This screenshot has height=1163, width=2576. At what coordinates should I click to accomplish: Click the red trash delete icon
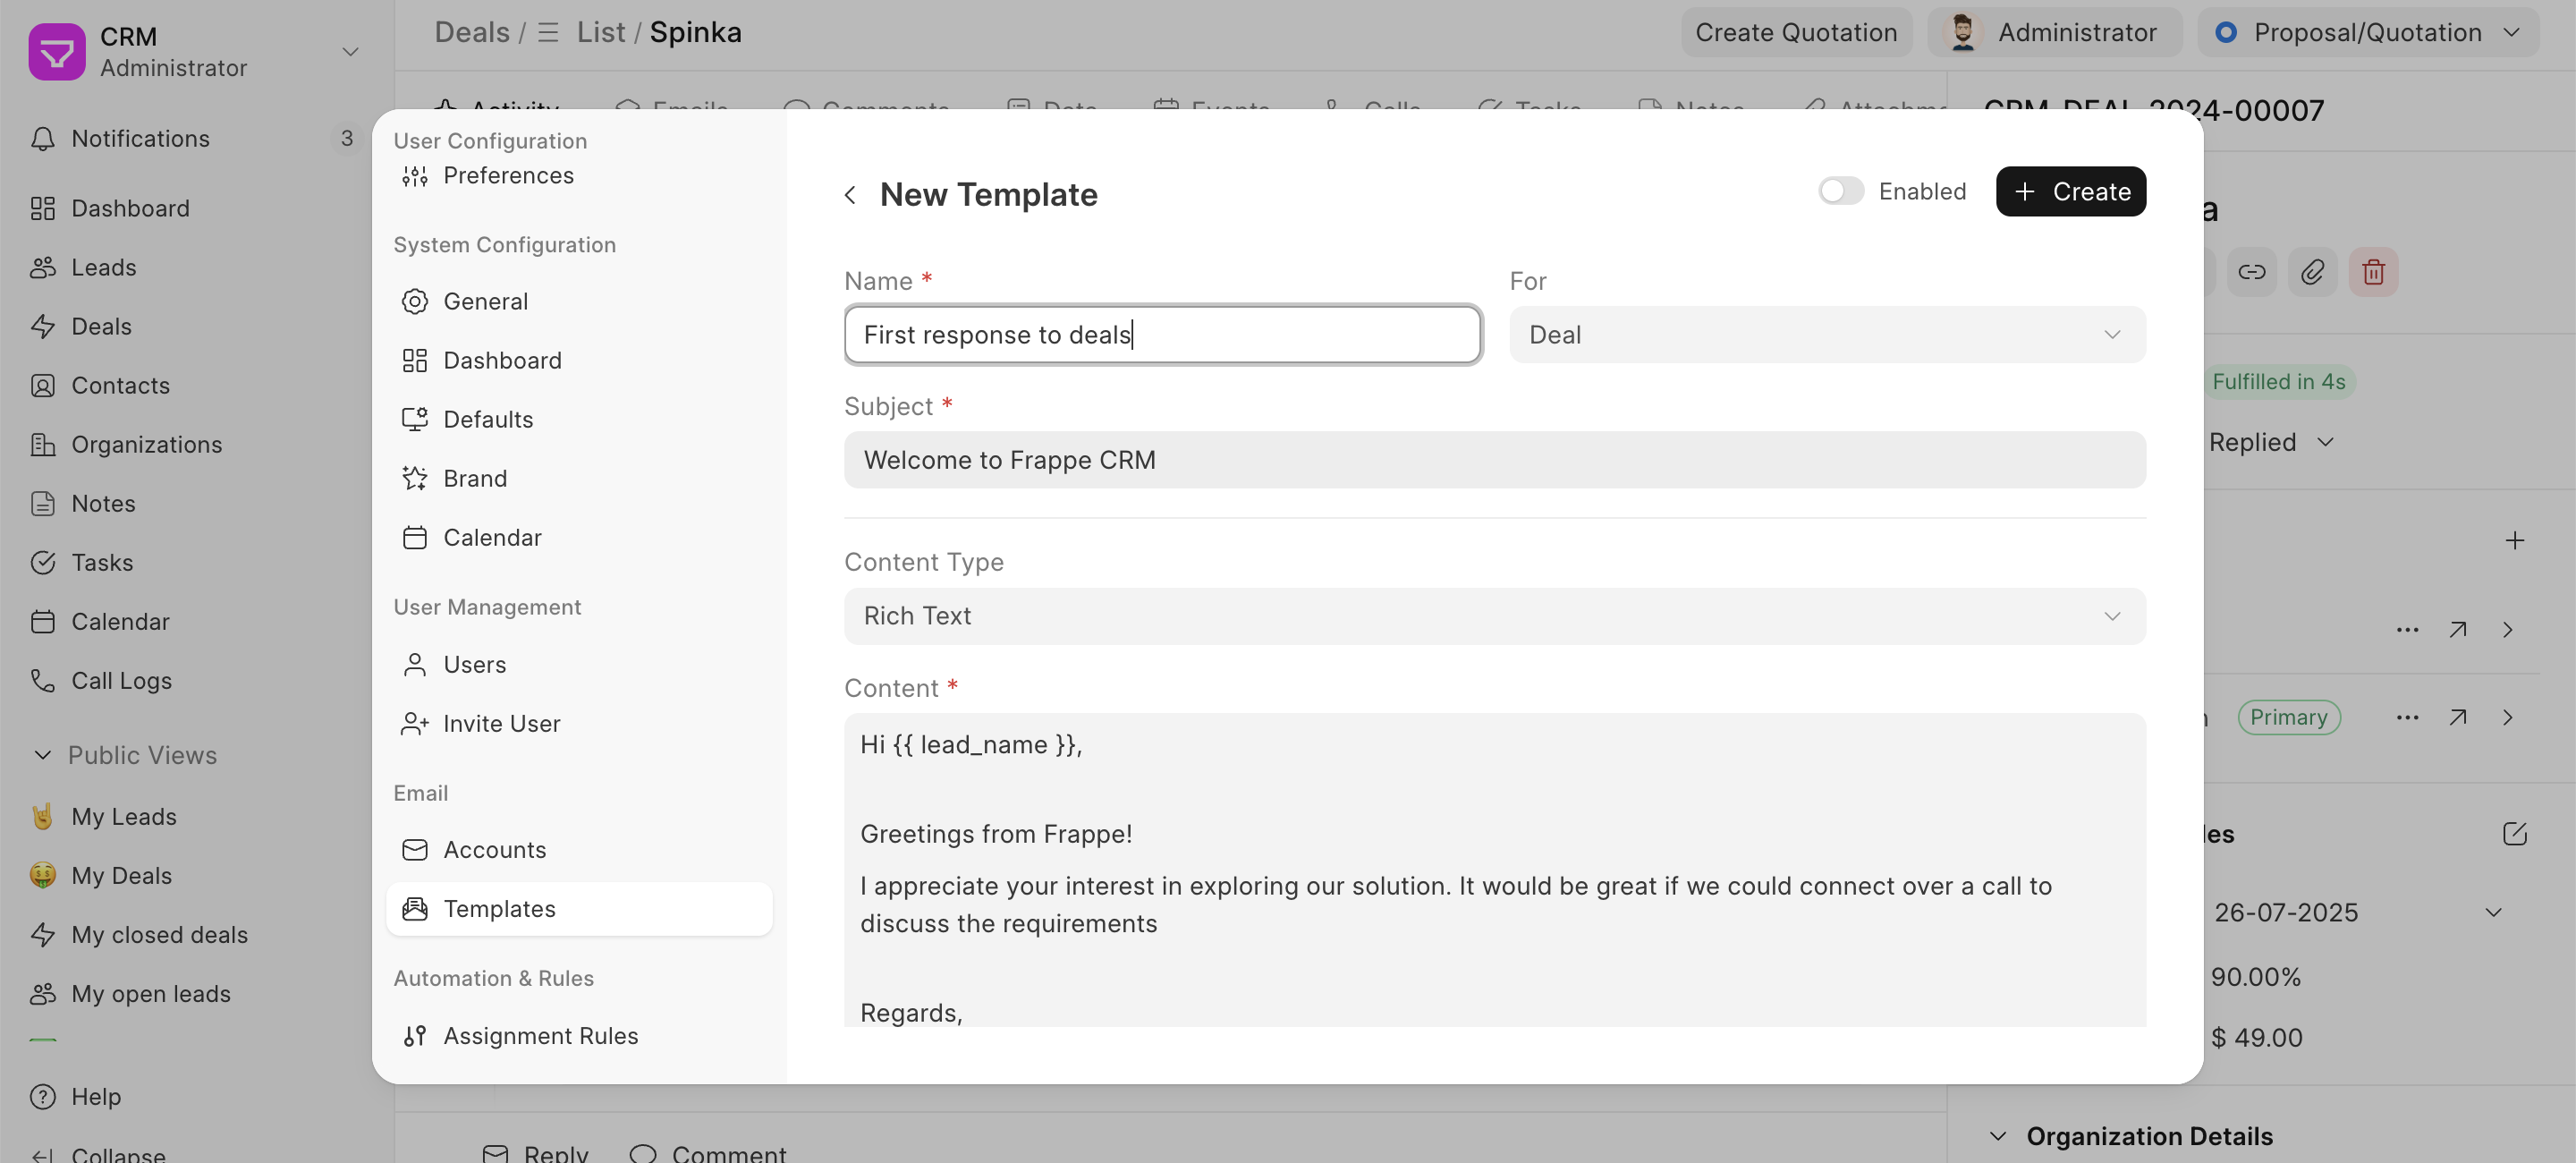(x=2373, y=272)
